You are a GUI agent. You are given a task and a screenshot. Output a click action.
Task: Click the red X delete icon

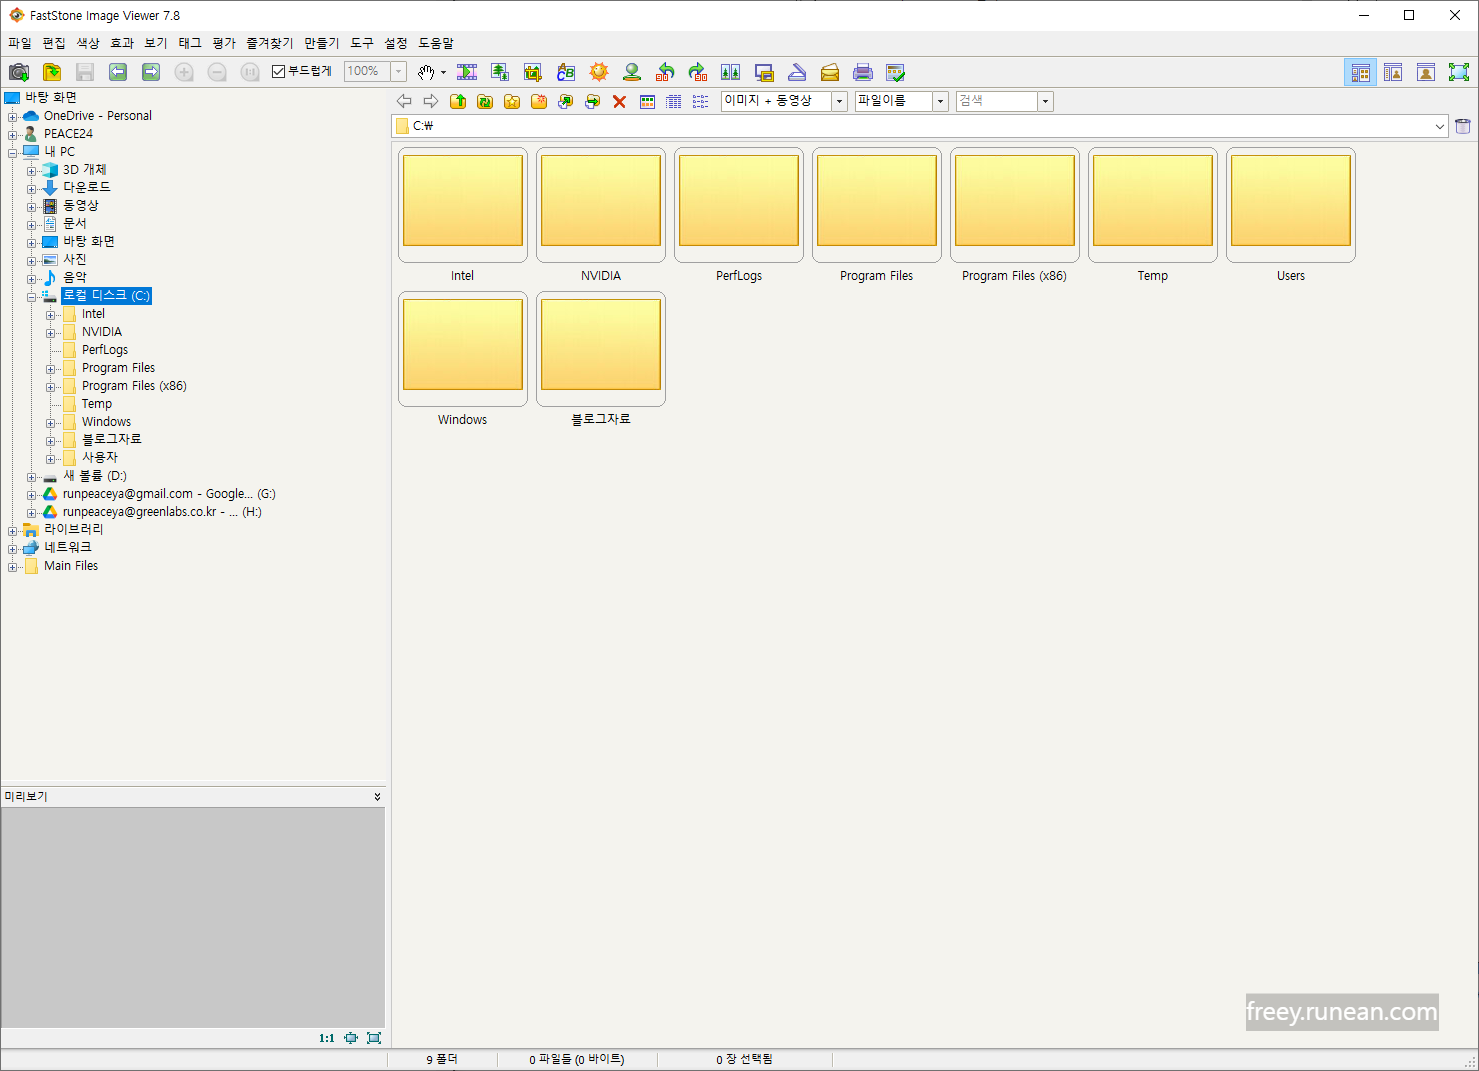tap(620, 101)
